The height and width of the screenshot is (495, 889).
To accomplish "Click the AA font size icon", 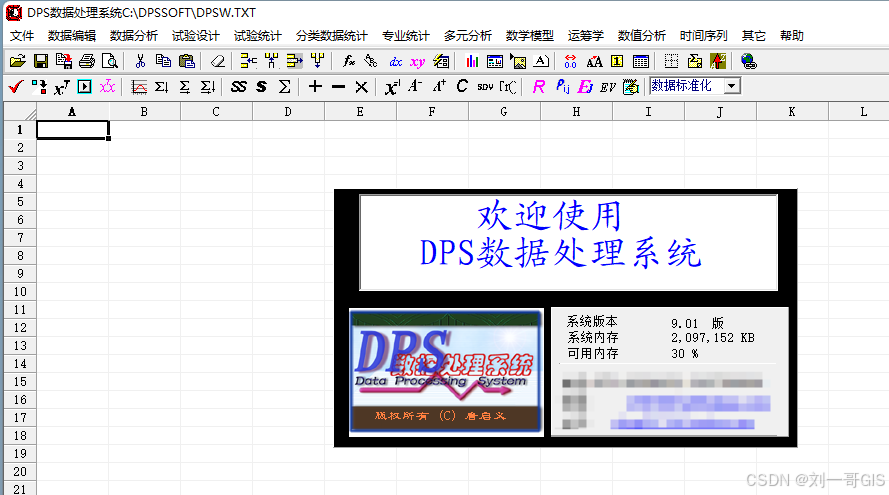I will [x=594, y=61].
